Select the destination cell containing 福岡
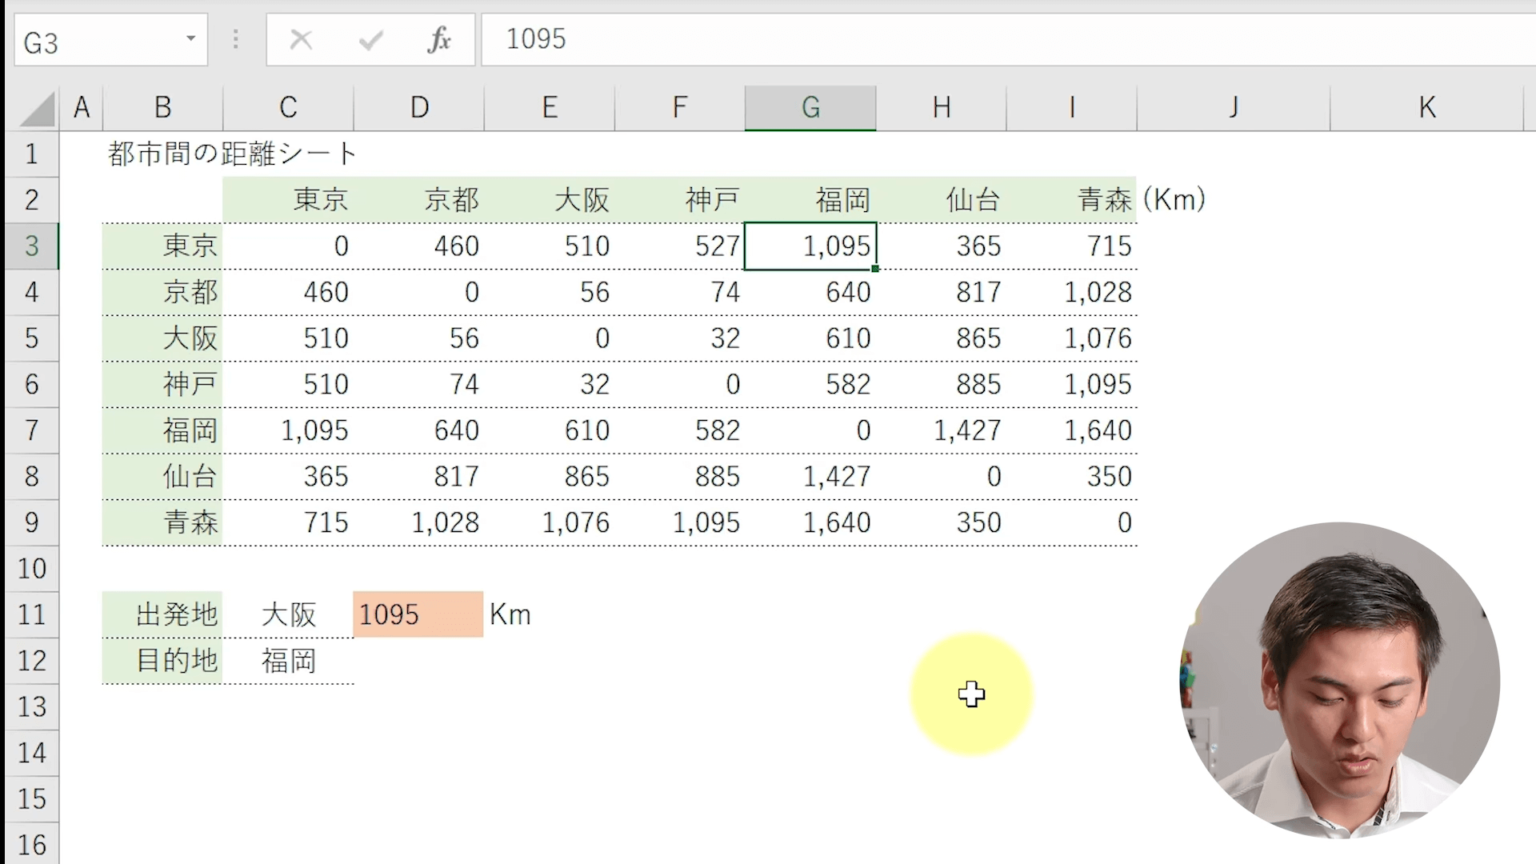 (x=288, y=660)
